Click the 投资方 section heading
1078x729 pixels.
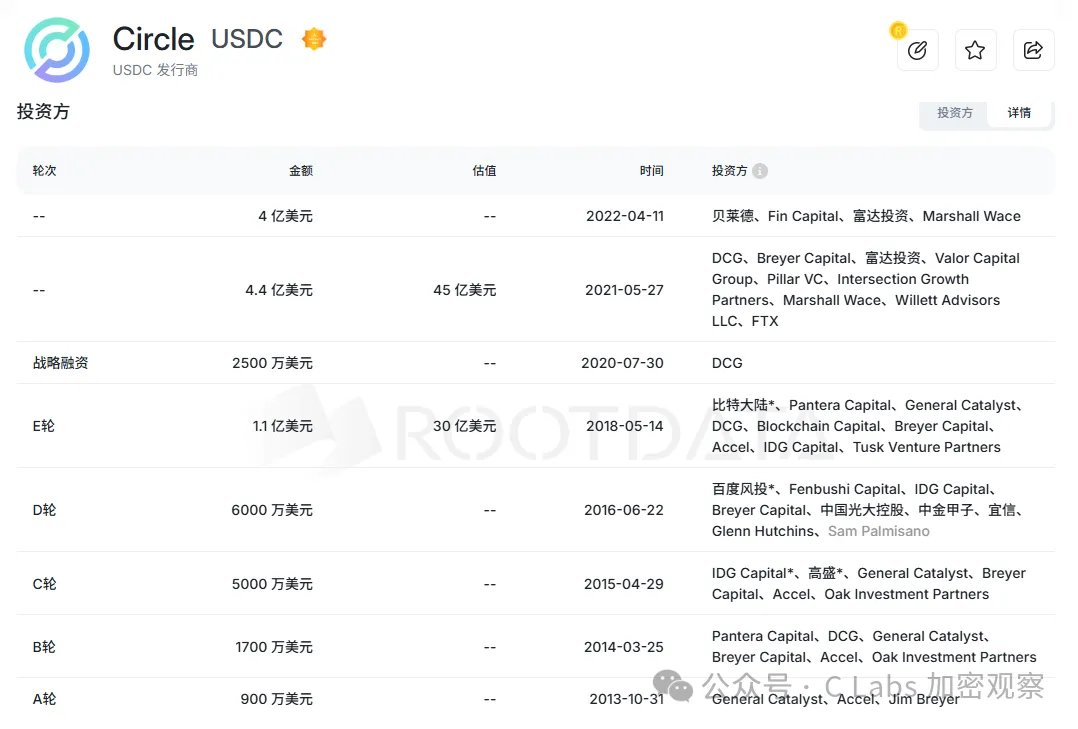coord(43,111)
